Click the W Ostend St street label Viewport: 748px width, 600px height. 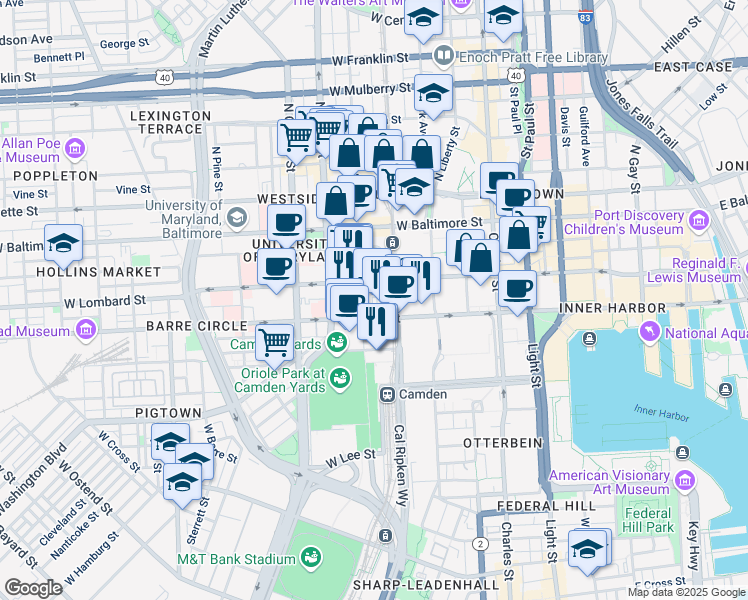click(84, 486)
